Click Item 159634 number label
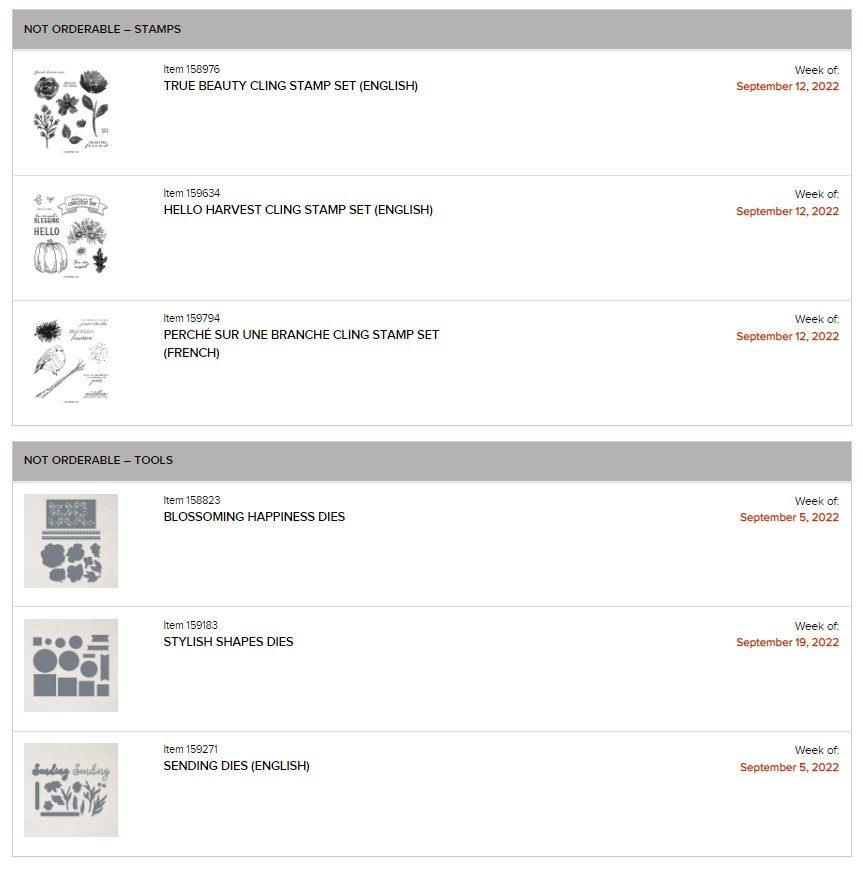This screenshot has width=863, height=869. (191, 194)
